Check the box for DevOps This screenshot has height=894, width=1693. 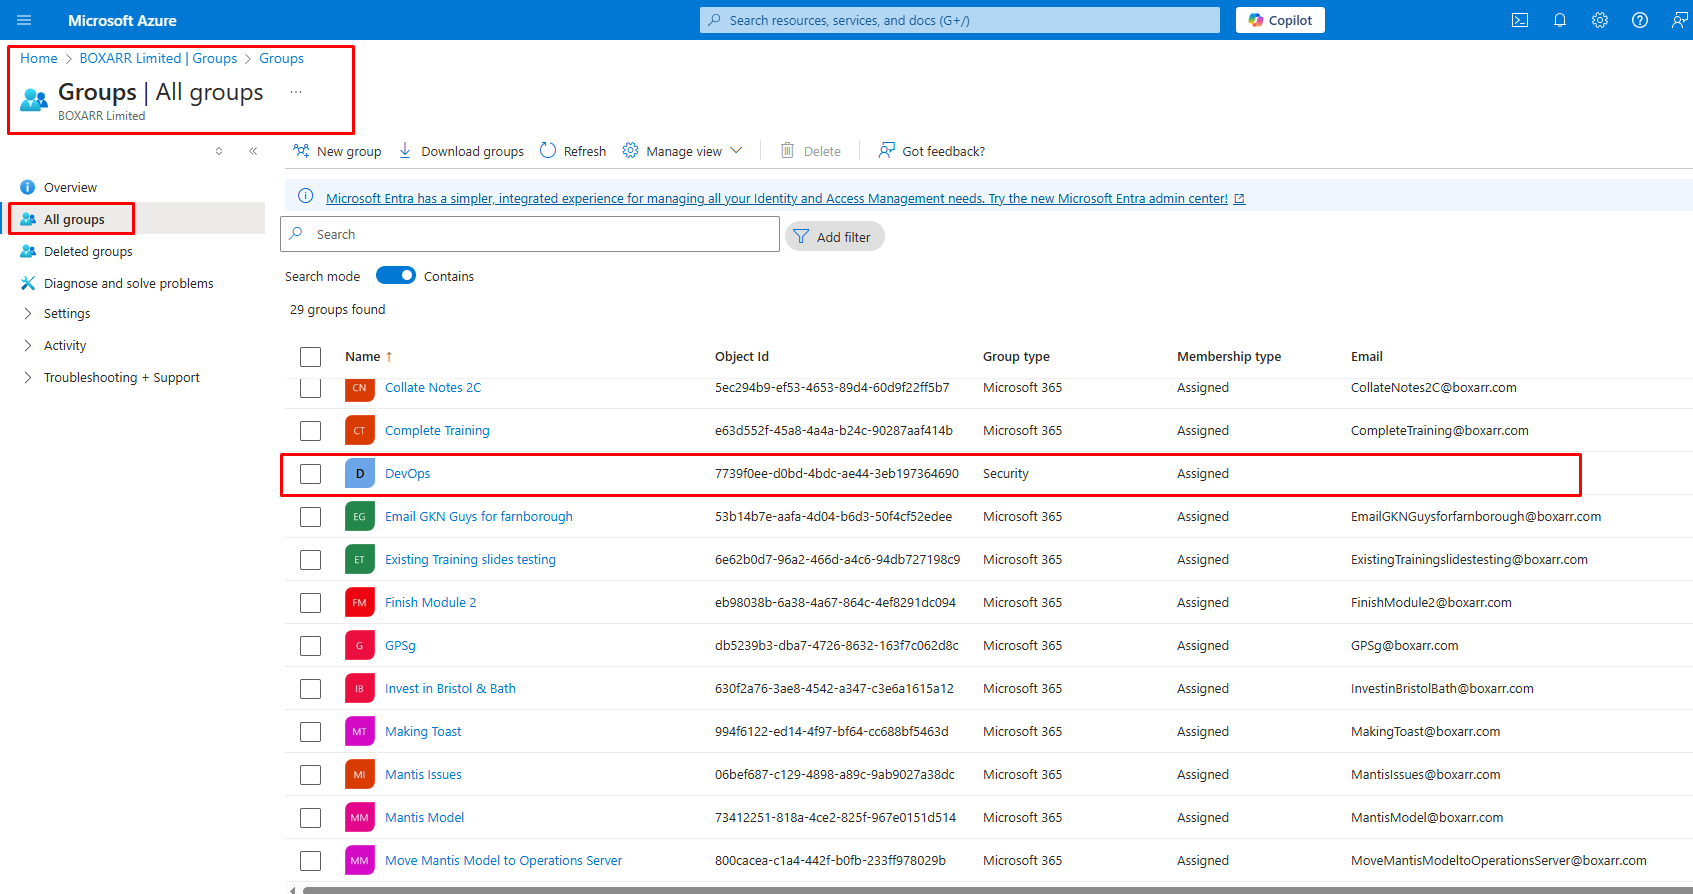[x=311, y=474]
